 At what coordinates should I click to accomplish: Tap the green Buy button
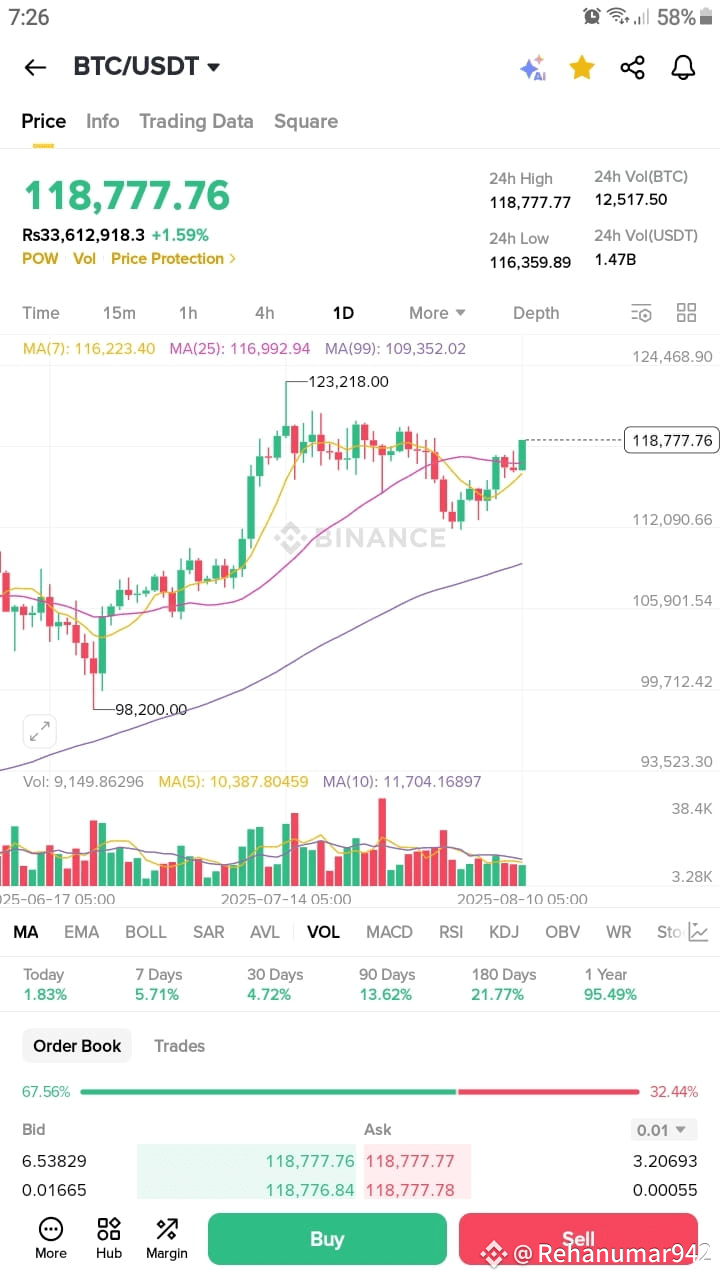click(x=327, y=1239)
